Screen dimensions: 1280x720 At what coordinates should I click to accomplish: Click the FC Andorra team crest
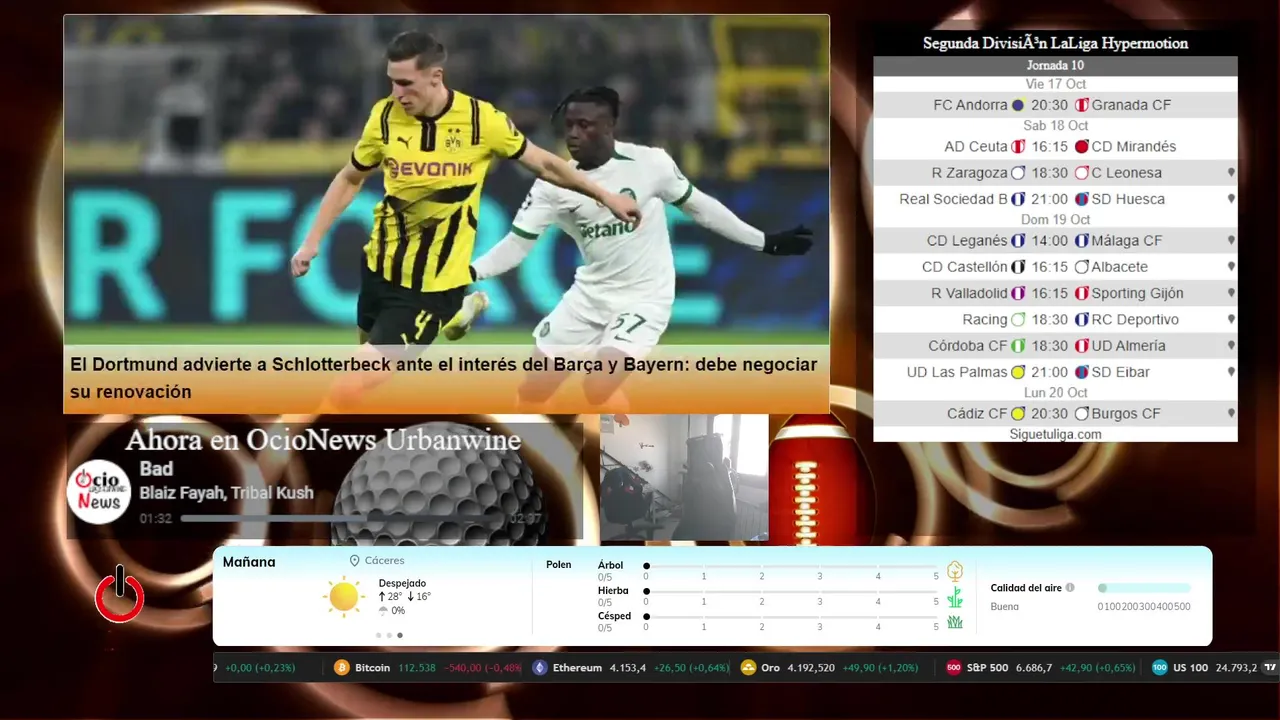1018,105
